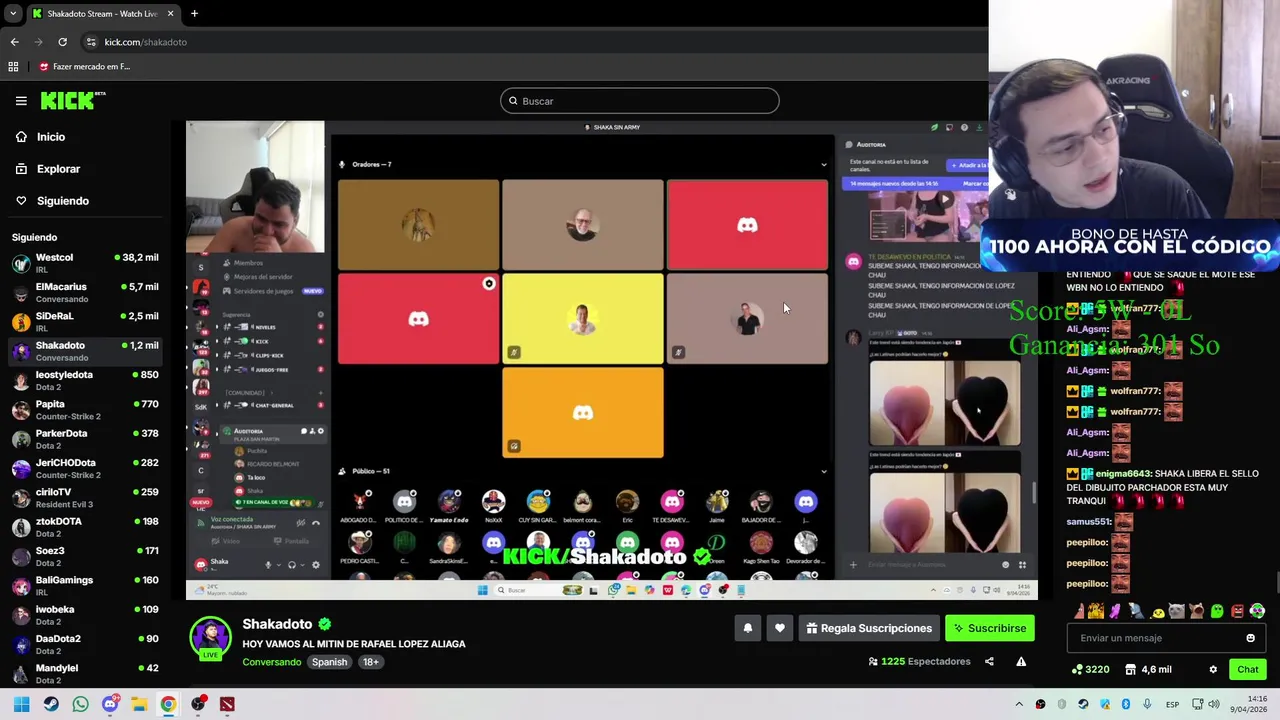Image resolution: width=1280 pixels, height=720 pixels.
Task: Click the green Suscribirse button
Action: (990, 628)
